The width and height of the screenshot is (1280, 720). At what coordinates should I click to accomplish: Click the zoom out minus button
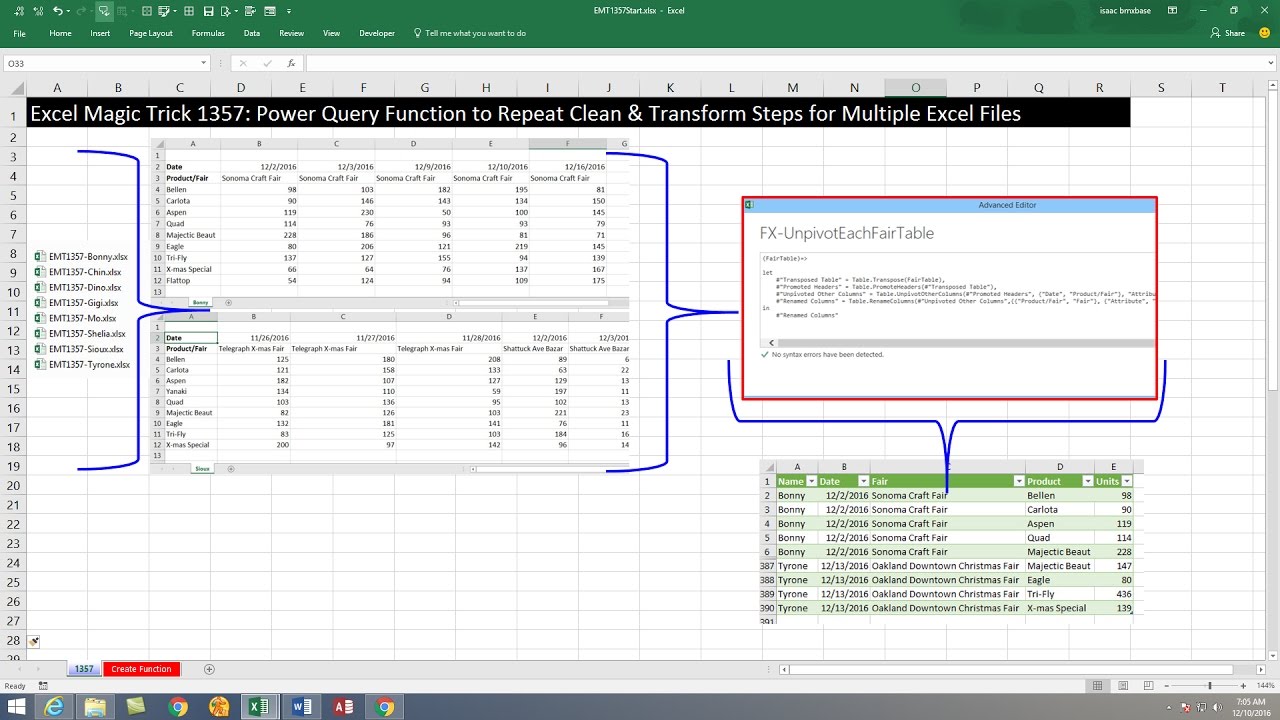point(1167,686)
